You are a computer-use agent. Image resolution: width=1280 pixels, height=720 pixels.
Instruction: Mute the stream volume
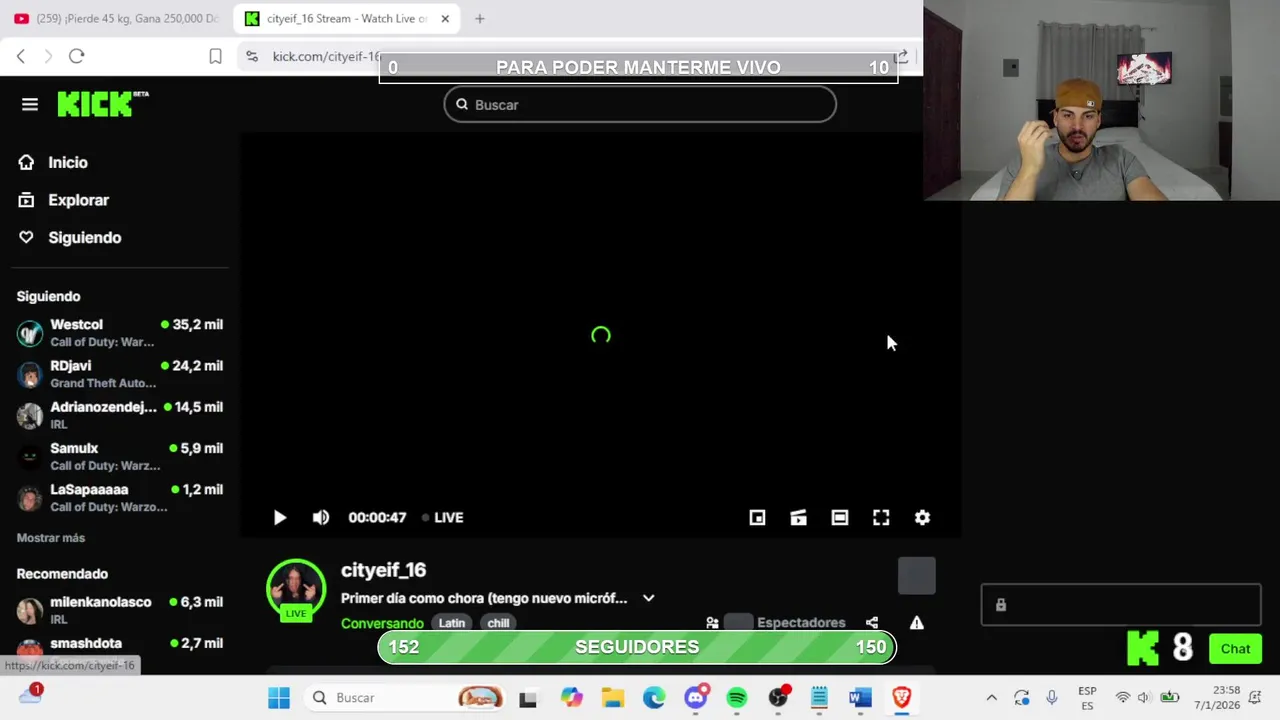[321, 517]
